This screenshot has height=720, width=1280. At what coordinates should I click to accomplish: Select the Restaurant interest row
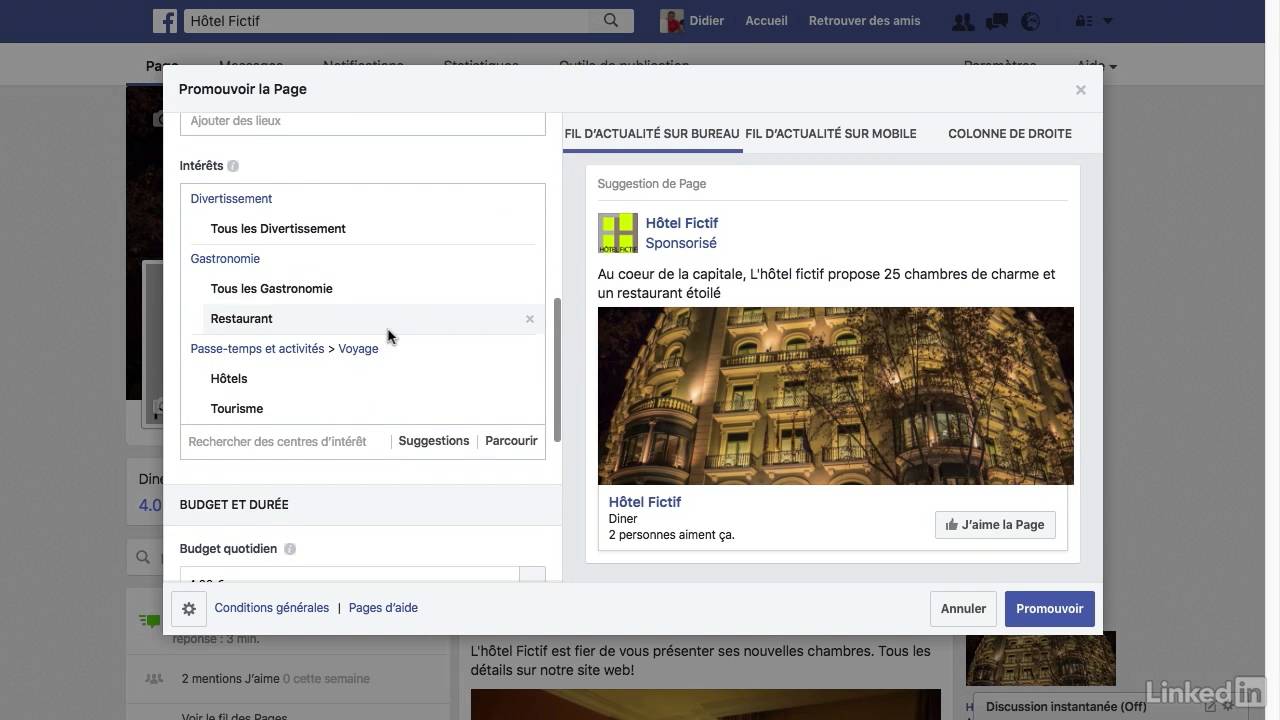[372, 319]
